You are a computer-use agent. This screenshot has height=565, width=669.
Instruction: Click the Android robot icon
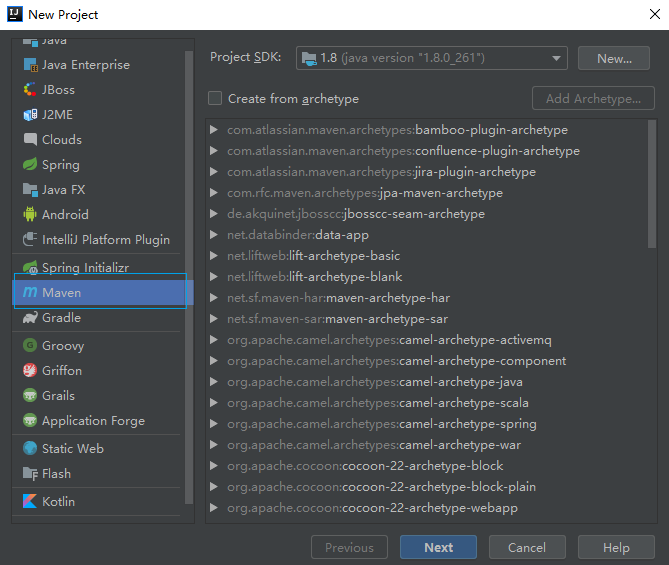pyautogui.click(x=30, y=215)
